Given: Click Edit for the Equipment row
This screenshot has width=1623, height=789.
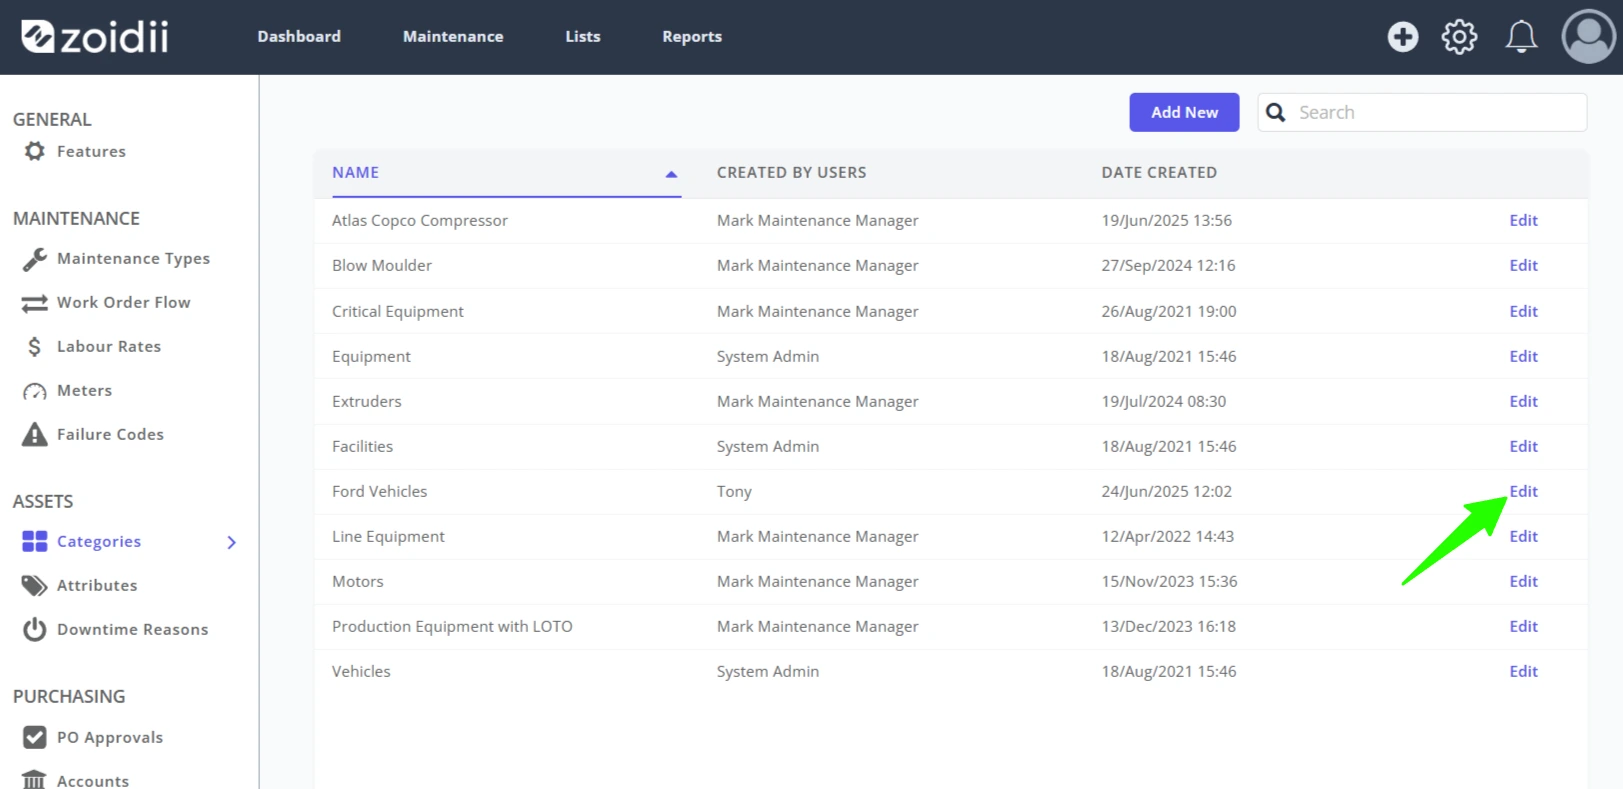Looking at the screenshot, I should [1523, 356].
